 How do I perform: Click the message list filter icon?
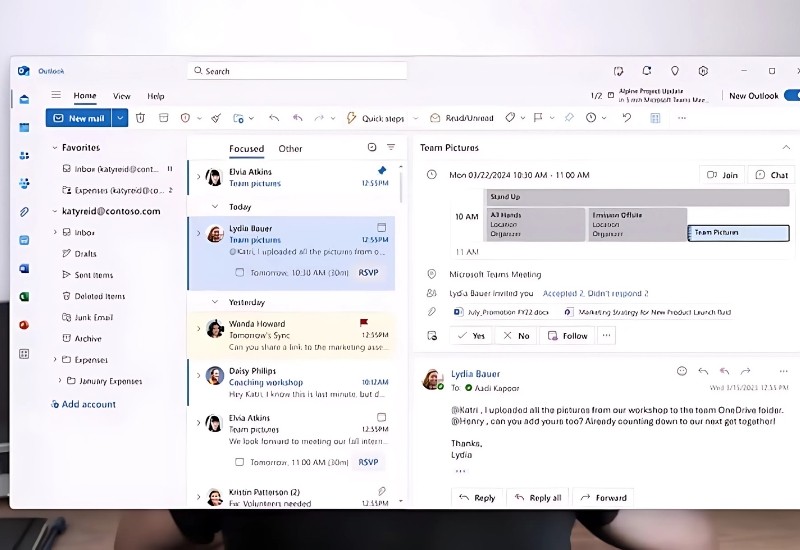point(391,147)
